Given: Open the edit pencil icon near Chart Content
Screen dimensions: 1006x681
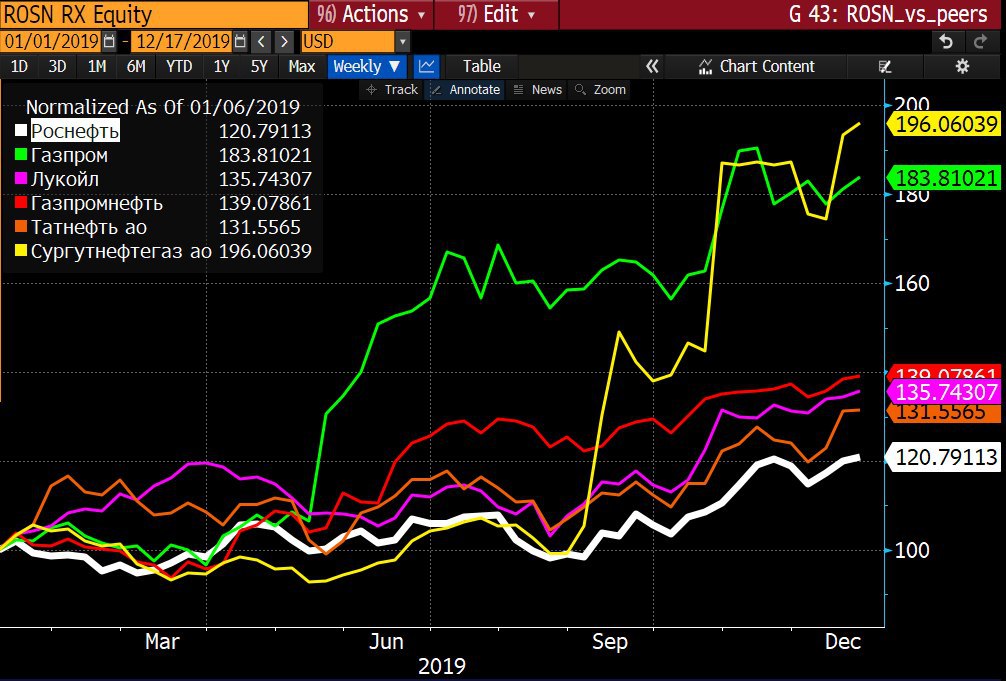Looking at the screenshot, I should pos(885,66).
